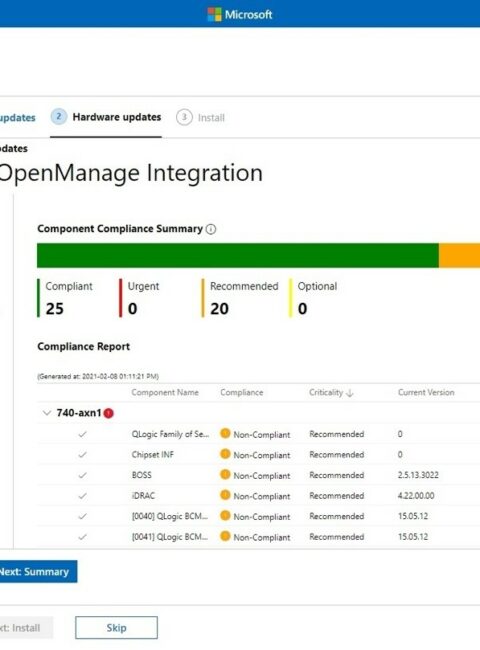Sort by Criticality column header
480x650 pixels.
[x=326, y=393]
